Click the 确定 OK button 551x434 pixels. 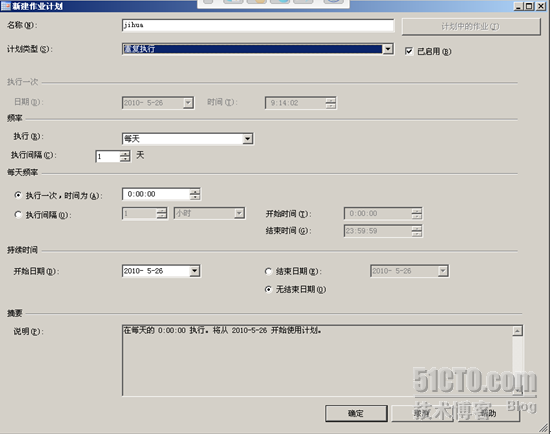(x=356, y=414)
